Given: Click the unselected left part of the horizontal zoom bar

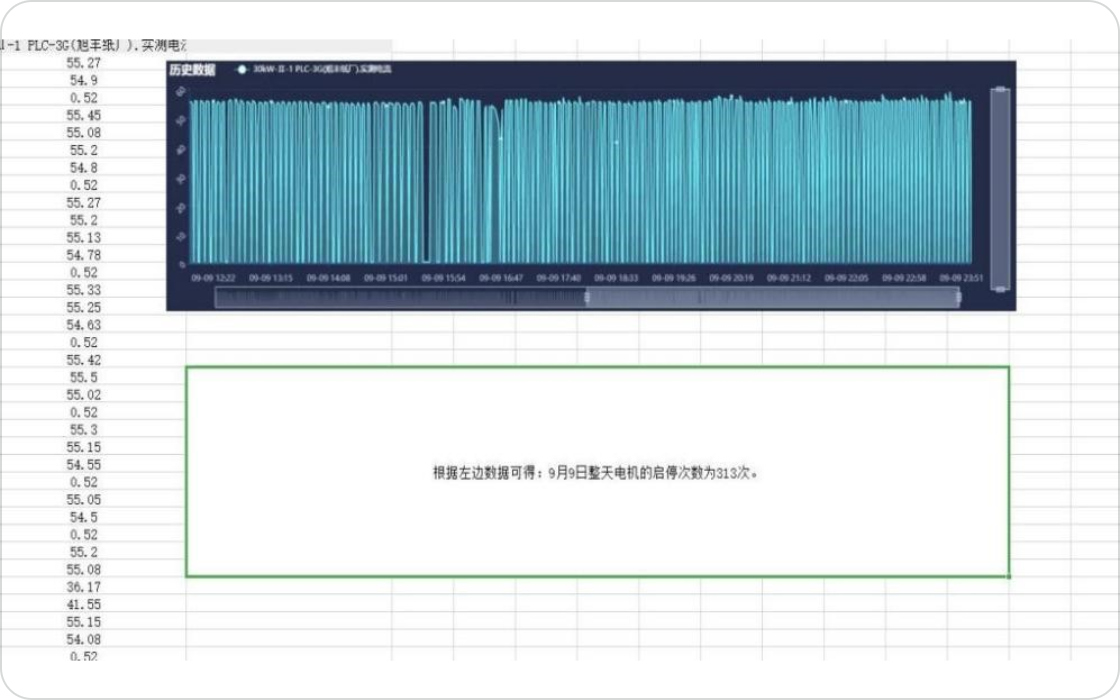Looking at the screenshot, I should click(x=400, y=297).
